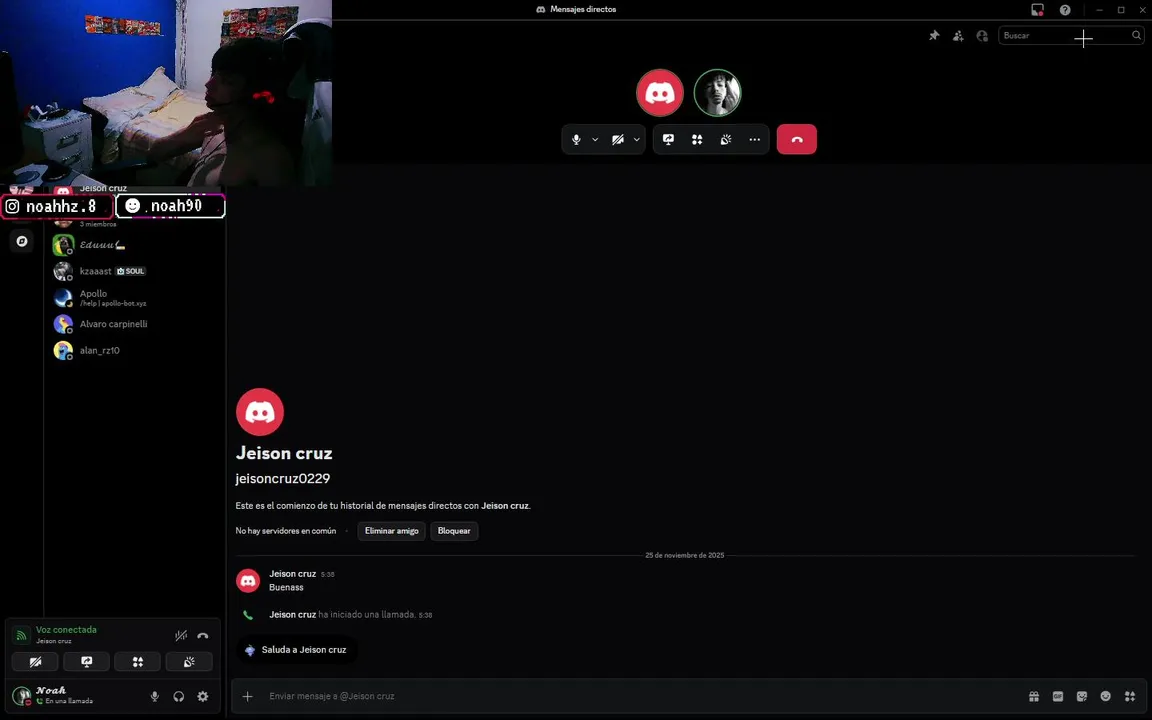Select Jeison cruz's red avatar in call
This screenshot has width=1152, height=720.
660,93
